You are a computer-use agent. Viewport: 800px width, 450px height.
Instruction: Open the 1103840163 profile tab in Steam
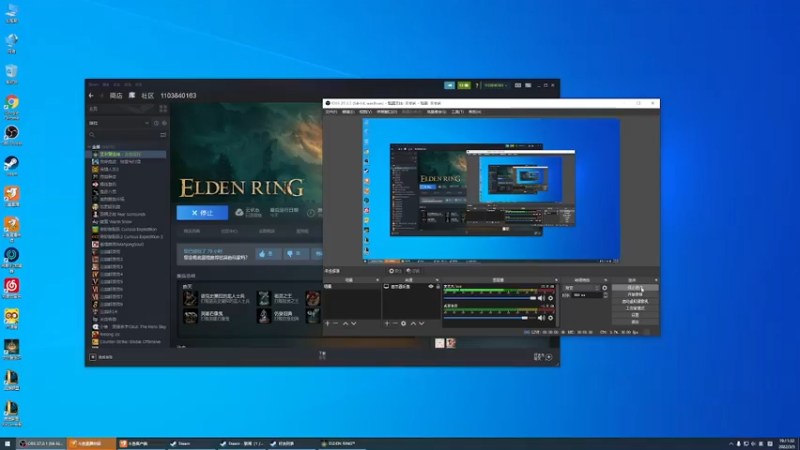click(178, 96)
